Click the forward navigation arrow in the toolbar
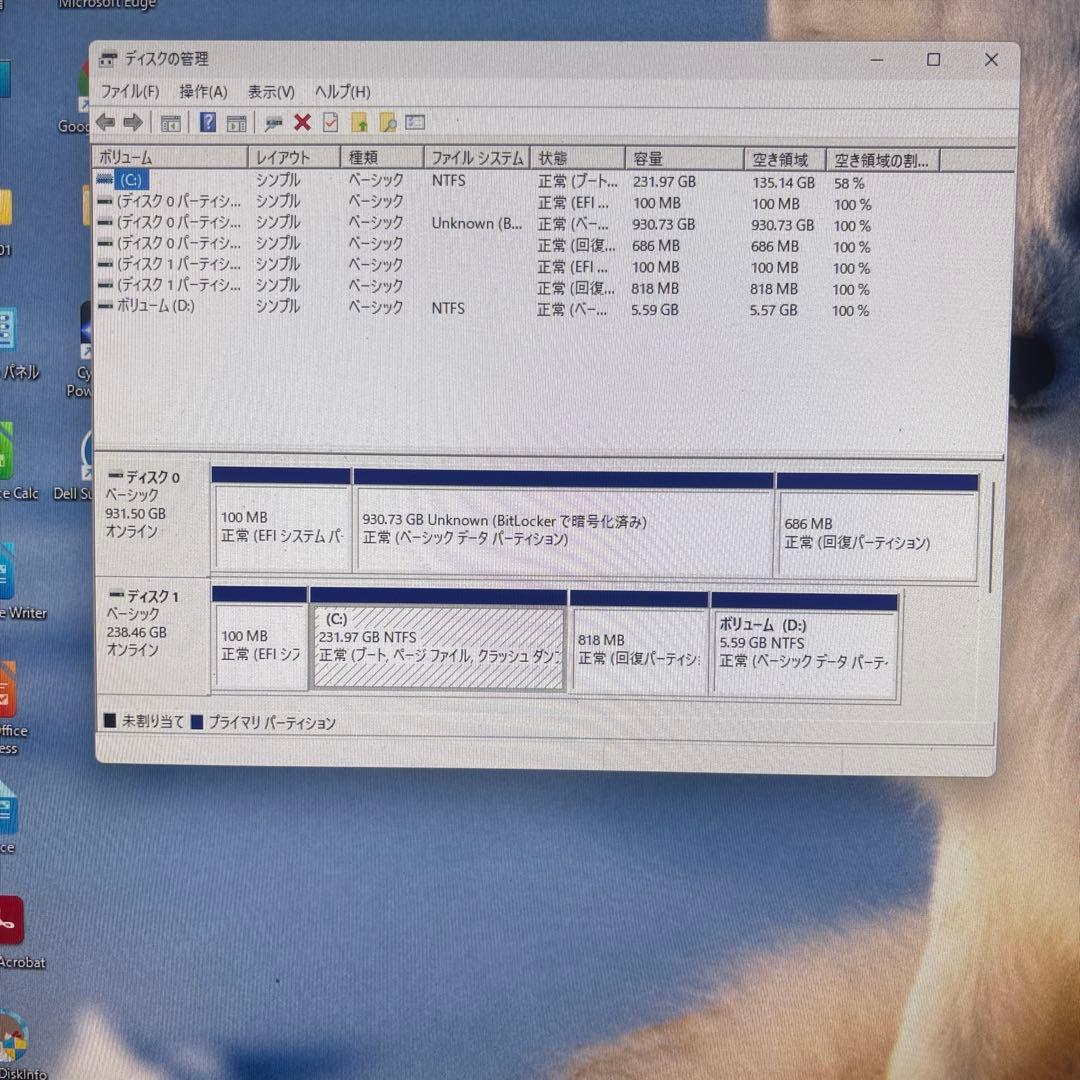 [x=131, y=122]
